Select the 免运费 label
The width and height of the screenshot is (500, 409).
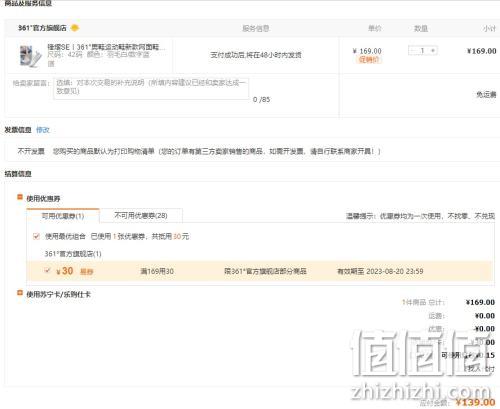[x=486, y=95]
